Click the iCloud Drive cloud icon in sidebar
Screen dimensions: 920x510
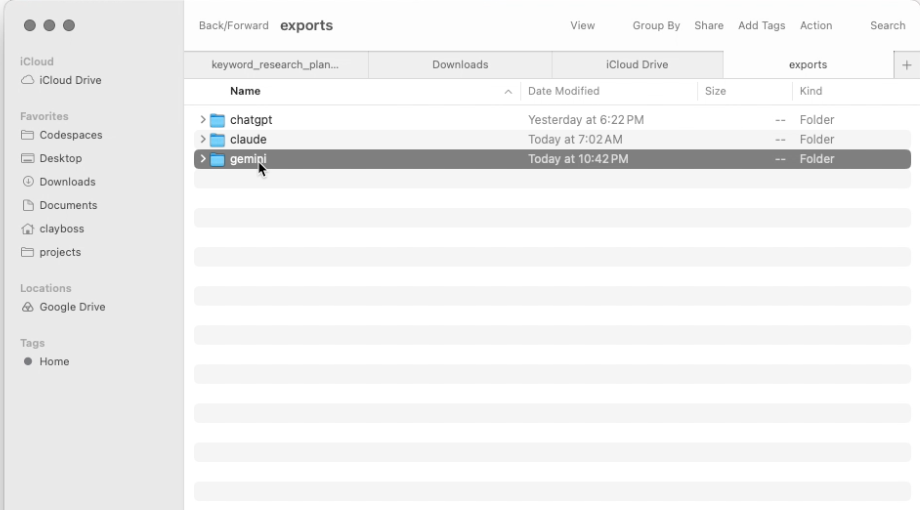[x=27, y=80]
